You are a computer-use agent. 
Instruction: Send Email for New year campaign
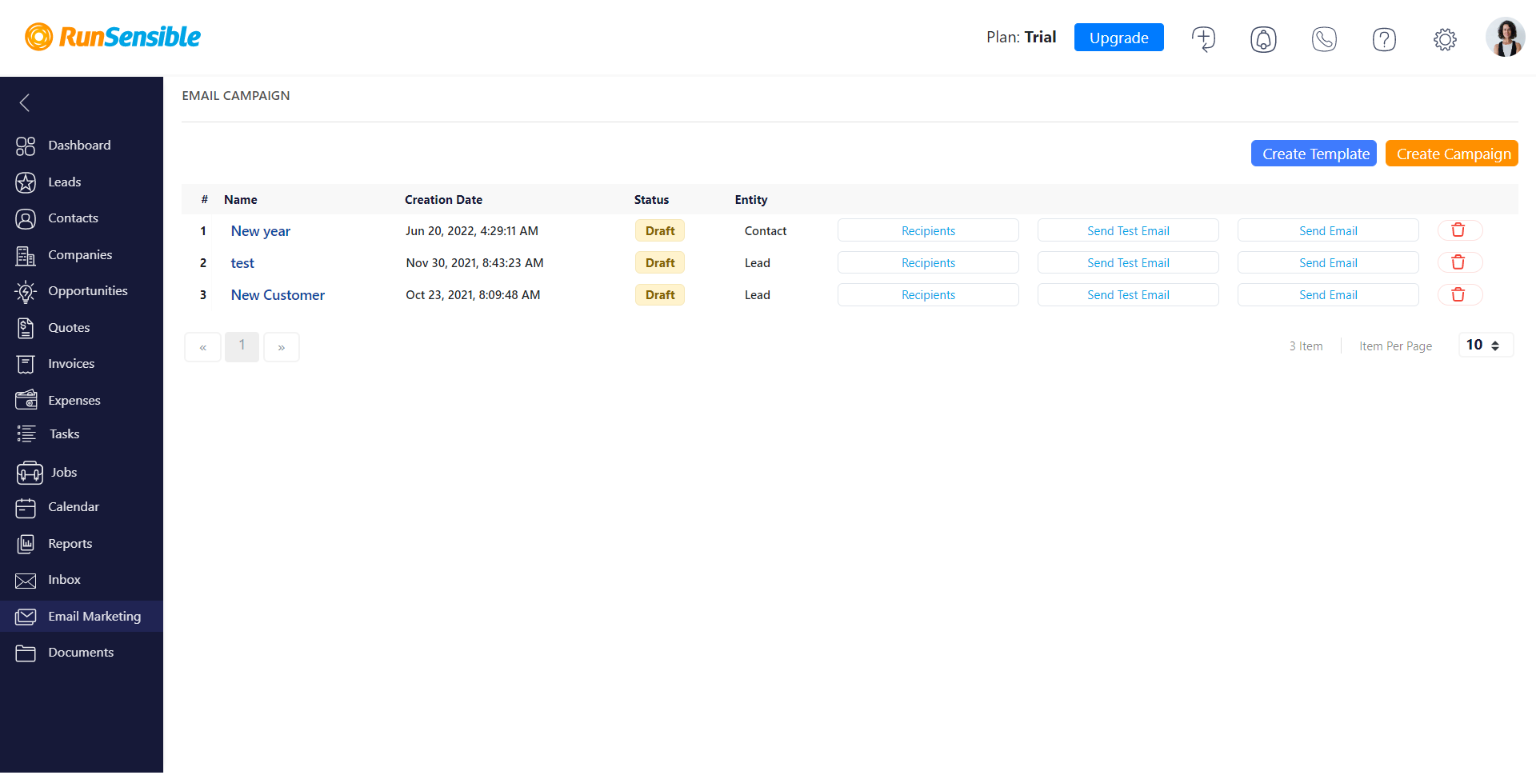pos(1328,231)
